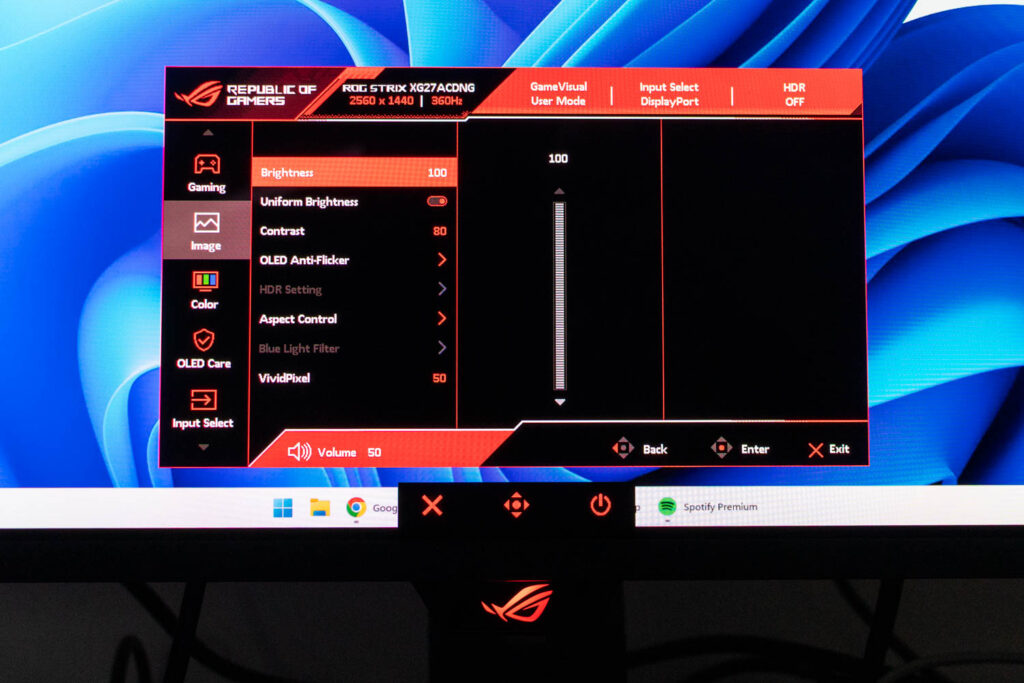The width and height of the screenshot is (1024, 683).
Task: Click the VividPixel value 50
Action: [x=440, y=378]
